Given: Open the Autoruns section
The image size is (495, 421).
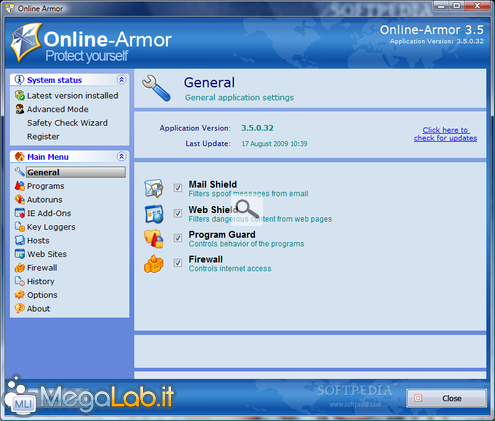Looking at the screenshot, I should coord(44,200).
